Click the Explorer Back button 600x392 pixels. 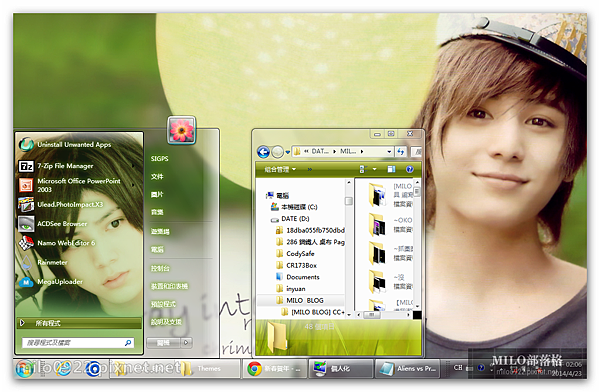click(263, 152)
